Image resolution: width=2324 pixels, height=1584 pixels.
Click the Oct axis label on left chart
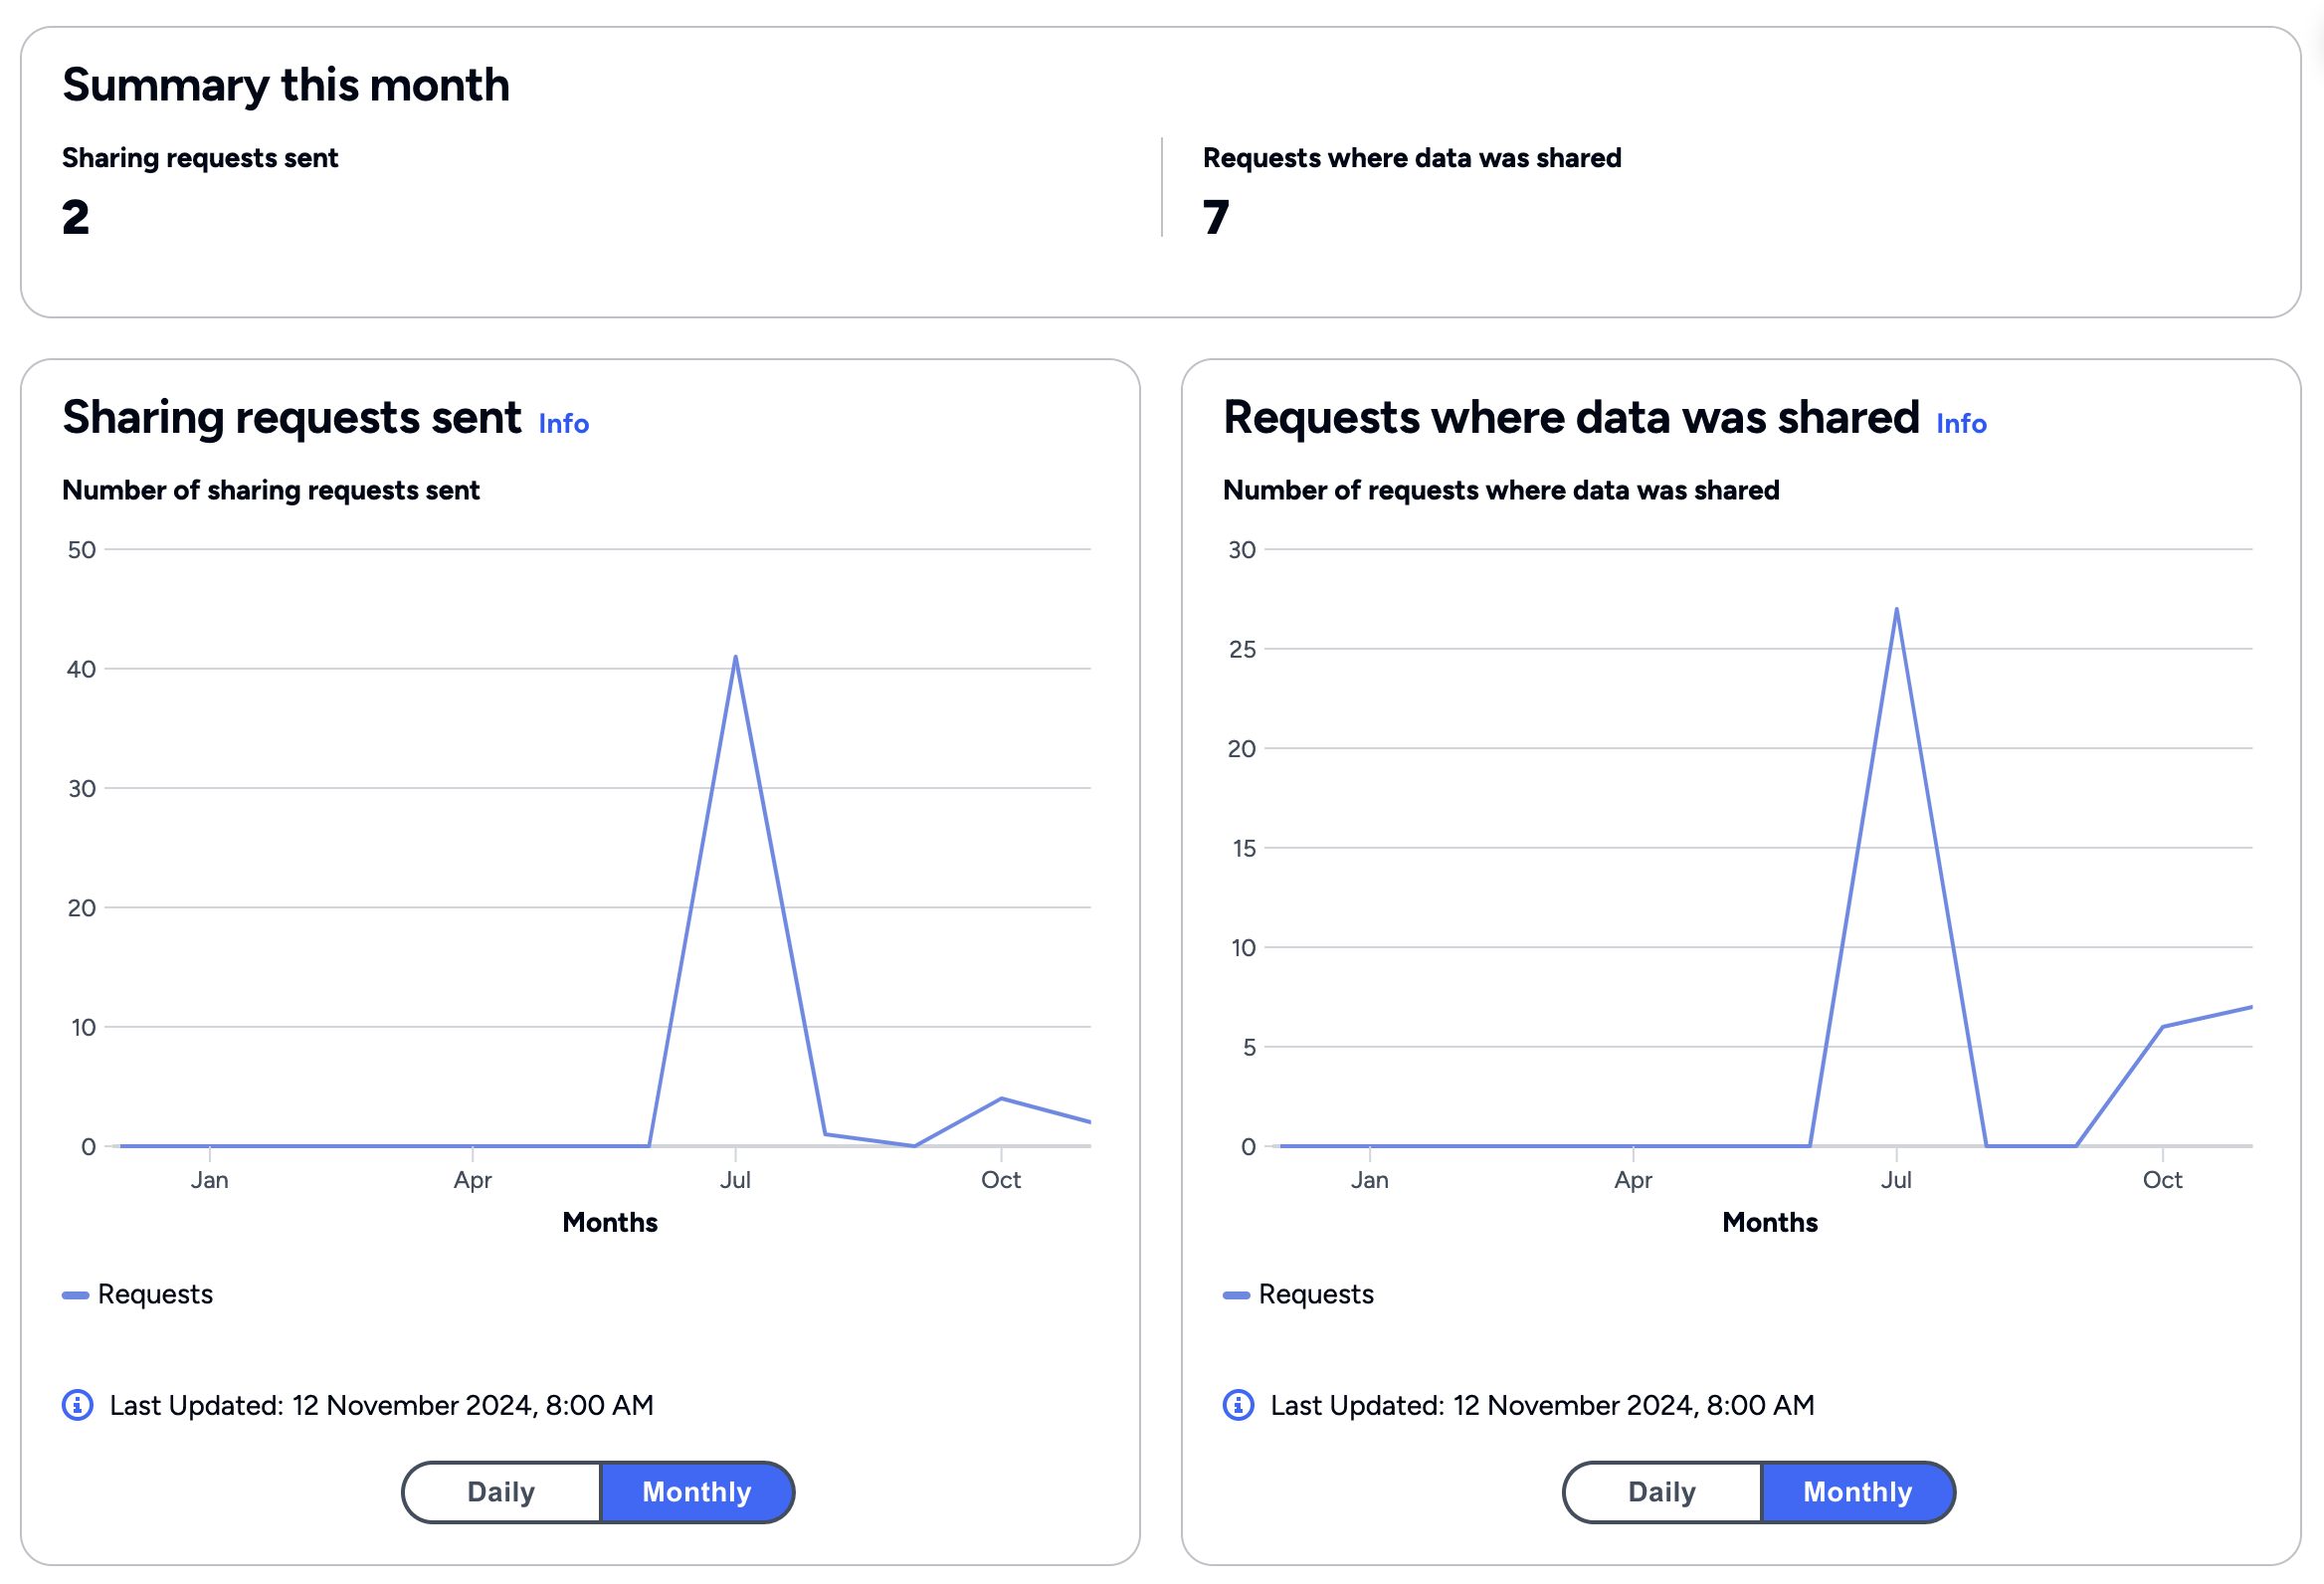1001,1180
